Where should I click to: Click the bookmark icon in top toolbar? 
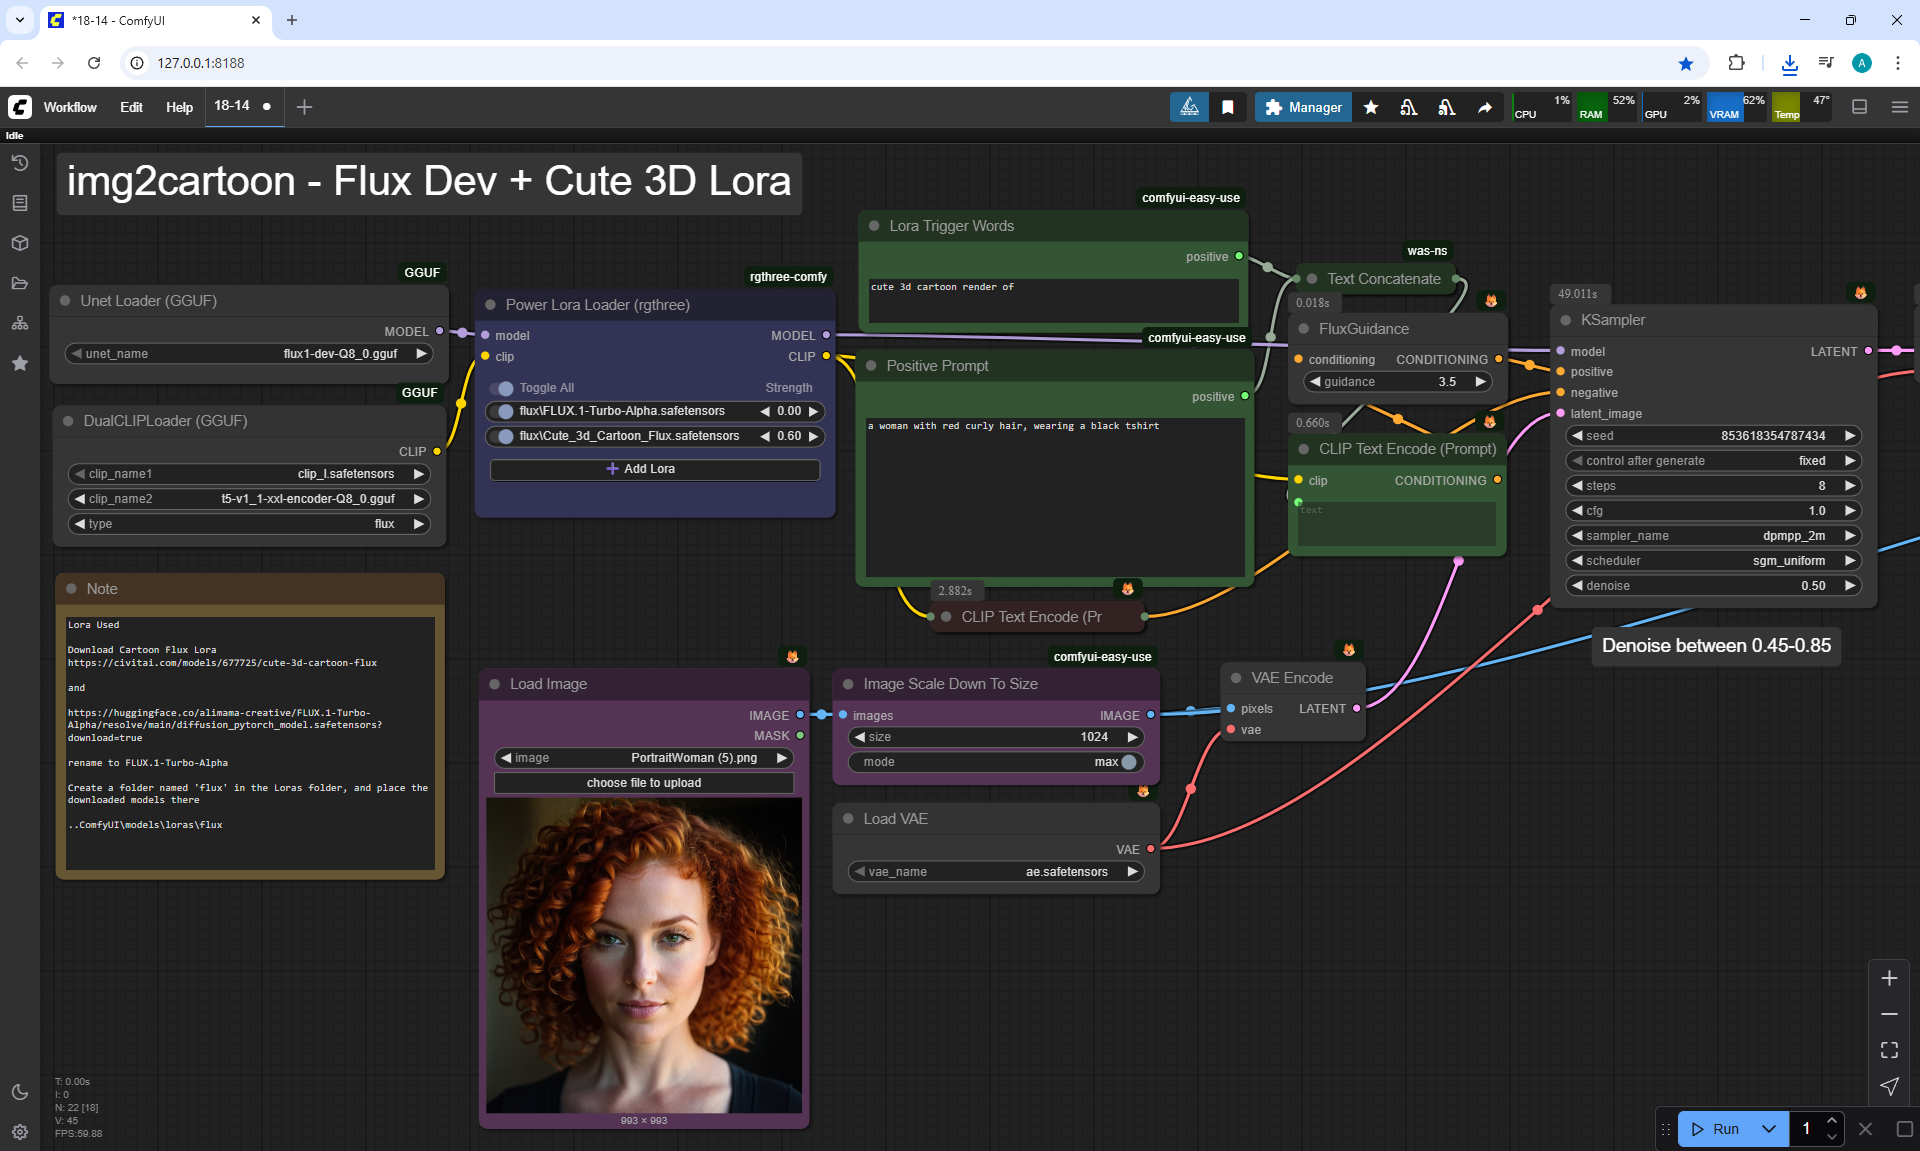tap(1227, 107)
